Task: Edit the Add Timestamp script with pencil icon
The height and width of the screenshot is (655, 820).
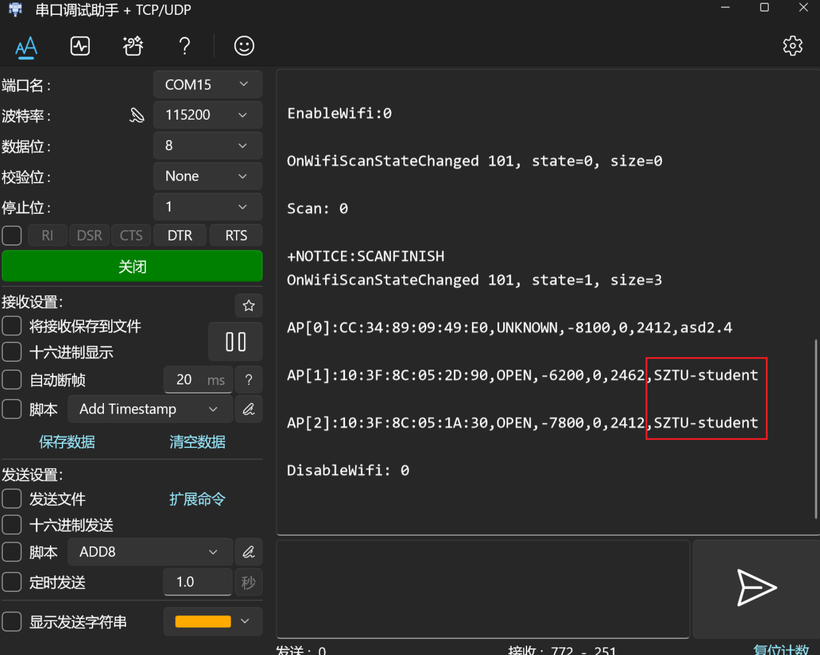Action: (248, 409)
